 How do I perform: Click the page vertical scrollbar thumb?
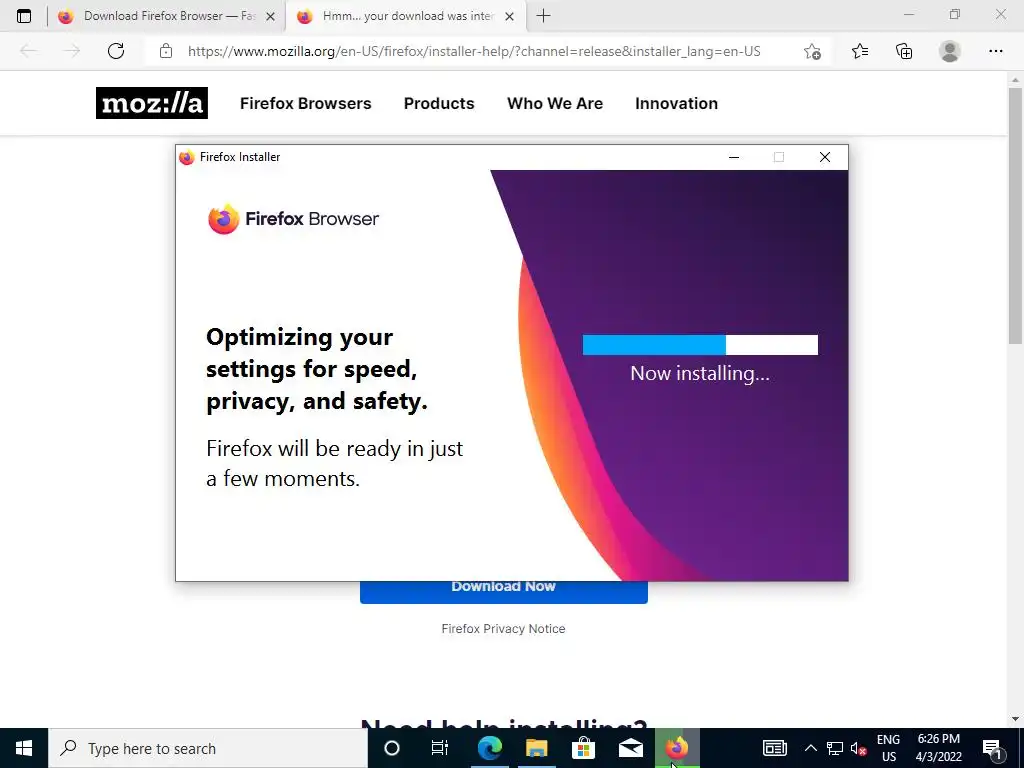[x=1015, y=216]
